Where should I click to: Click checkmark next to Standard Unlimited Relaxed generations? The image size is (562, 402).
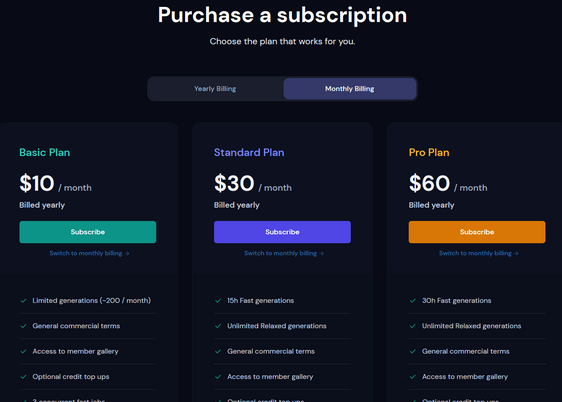[218, 326]
